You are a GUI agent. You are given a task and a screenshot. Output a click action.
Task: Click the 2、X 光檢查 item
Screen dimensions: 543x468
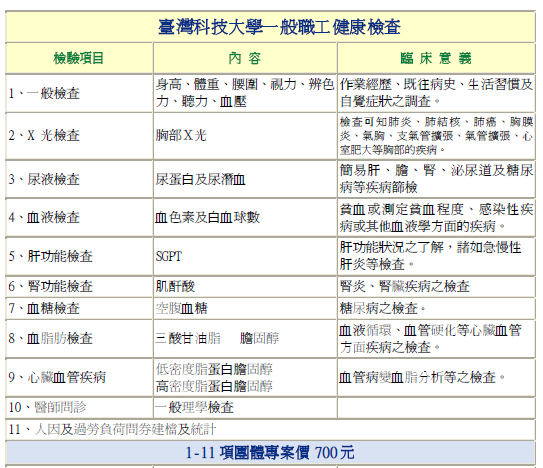(x=44, y=135)
